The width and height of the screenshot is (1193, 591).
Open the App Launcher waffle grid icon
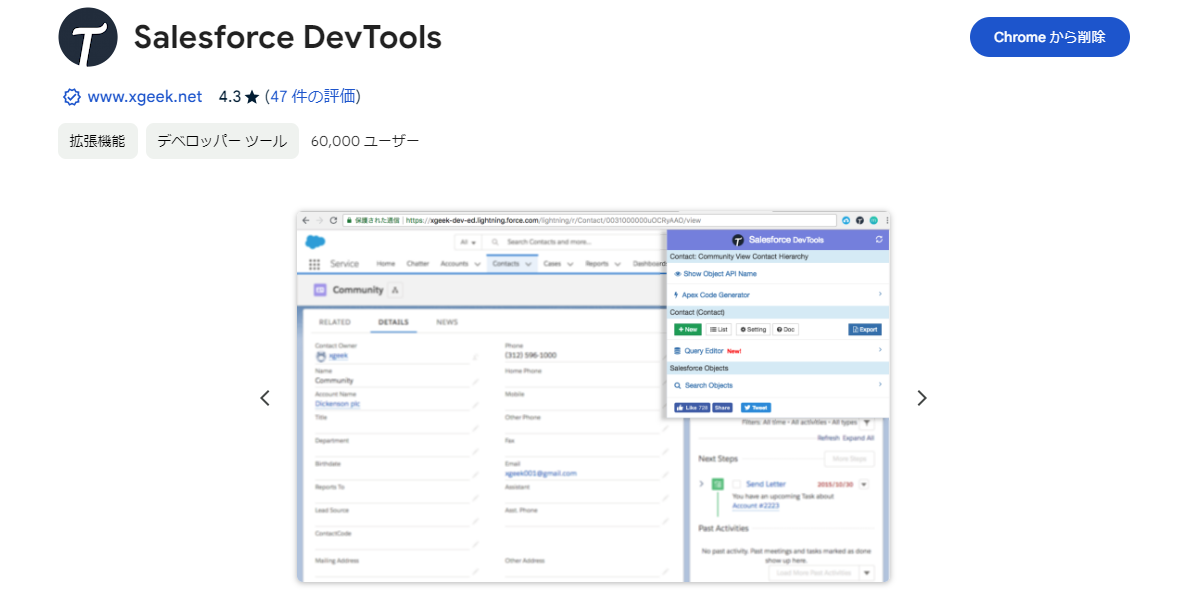(x=314, y=263)
